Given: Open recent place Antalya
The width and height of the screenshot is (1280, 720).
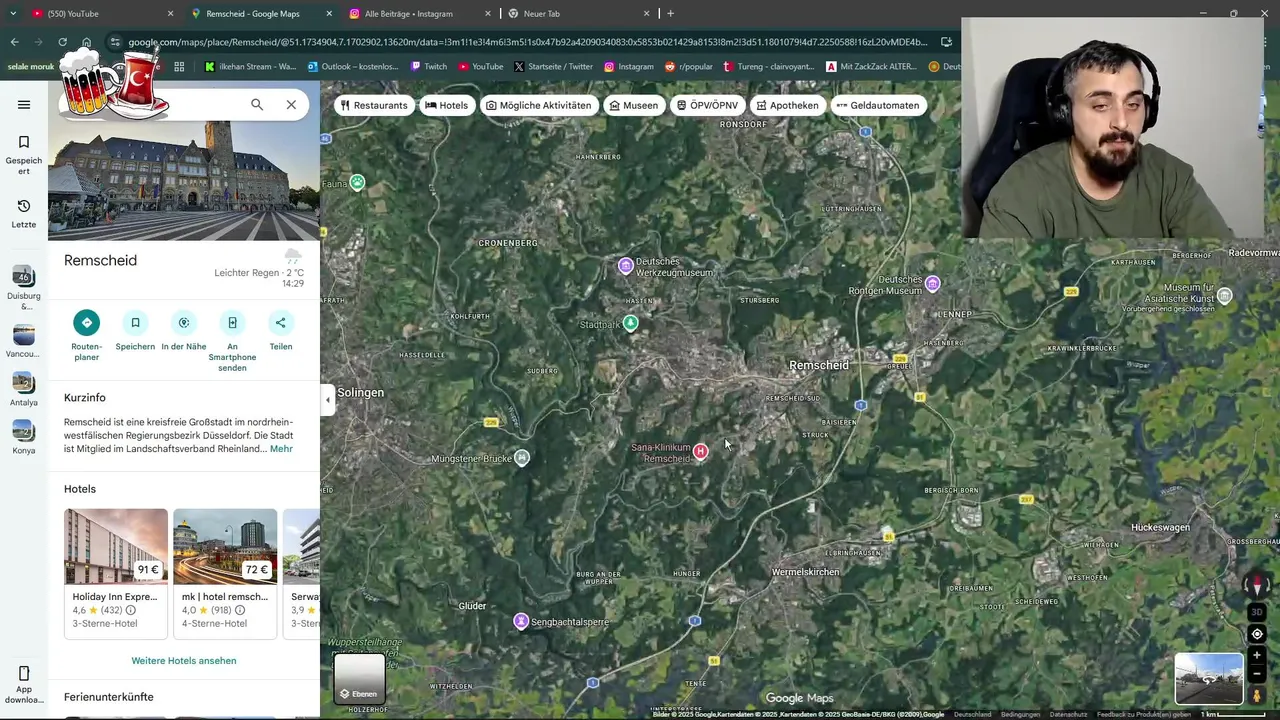Looking at the screenshot, I should pyautogui.click(x=24, y=388).
